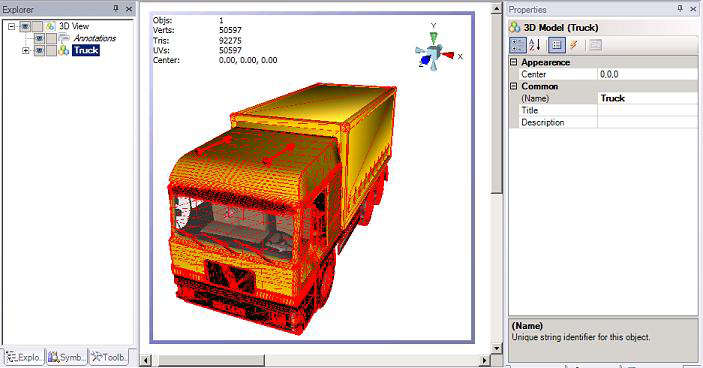Toggle visibility of 3D View node
Image resolution: width=703 pixels, height=368 pixels.
(25, 26)
